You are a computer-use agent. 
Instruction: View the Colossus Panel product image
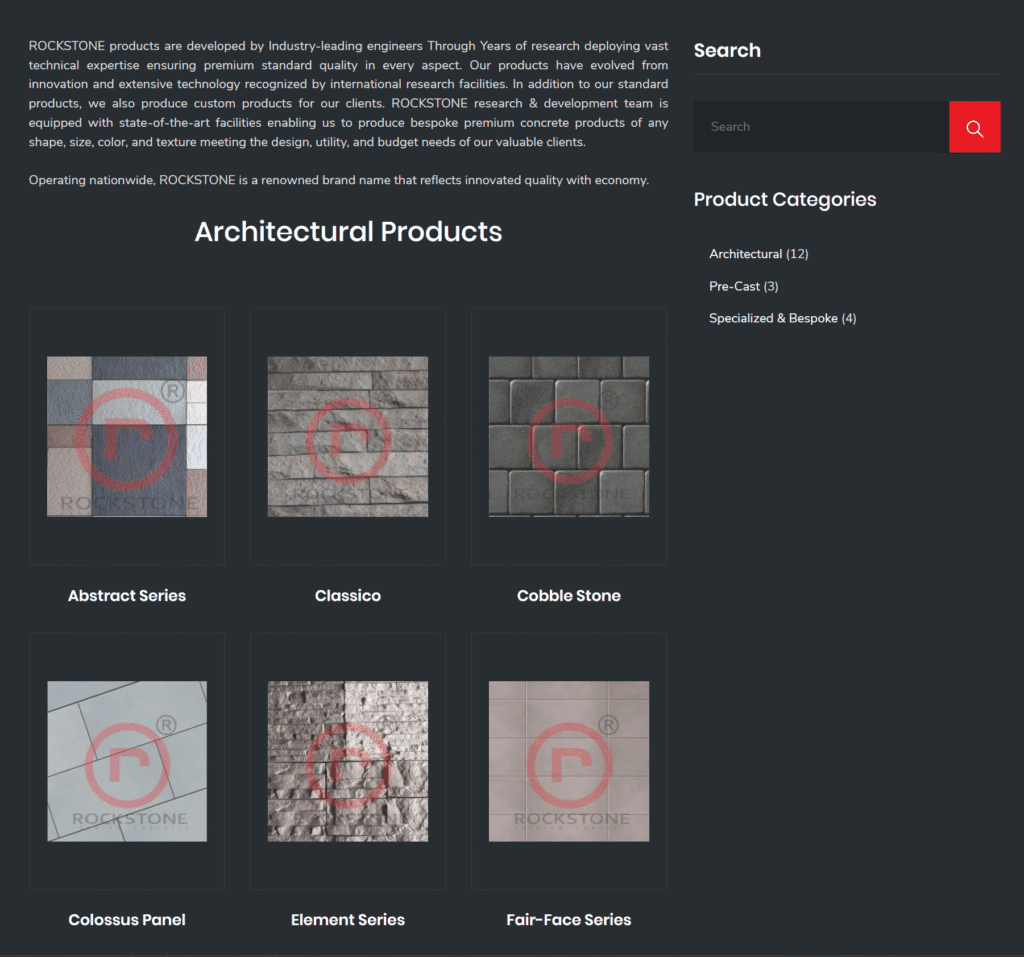coord(127,761)
